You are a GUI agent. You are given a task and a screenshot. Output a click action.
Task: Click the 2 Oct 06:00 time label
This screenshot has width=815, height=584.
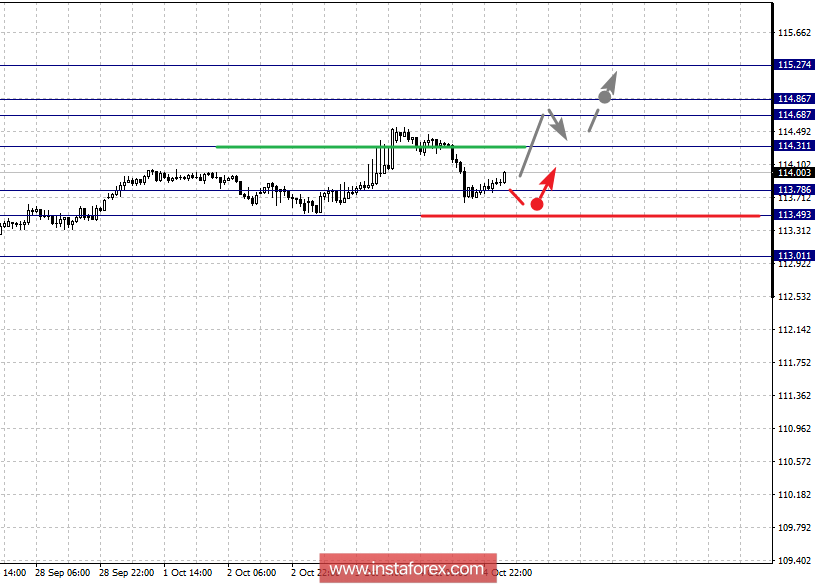click(252, 573)
